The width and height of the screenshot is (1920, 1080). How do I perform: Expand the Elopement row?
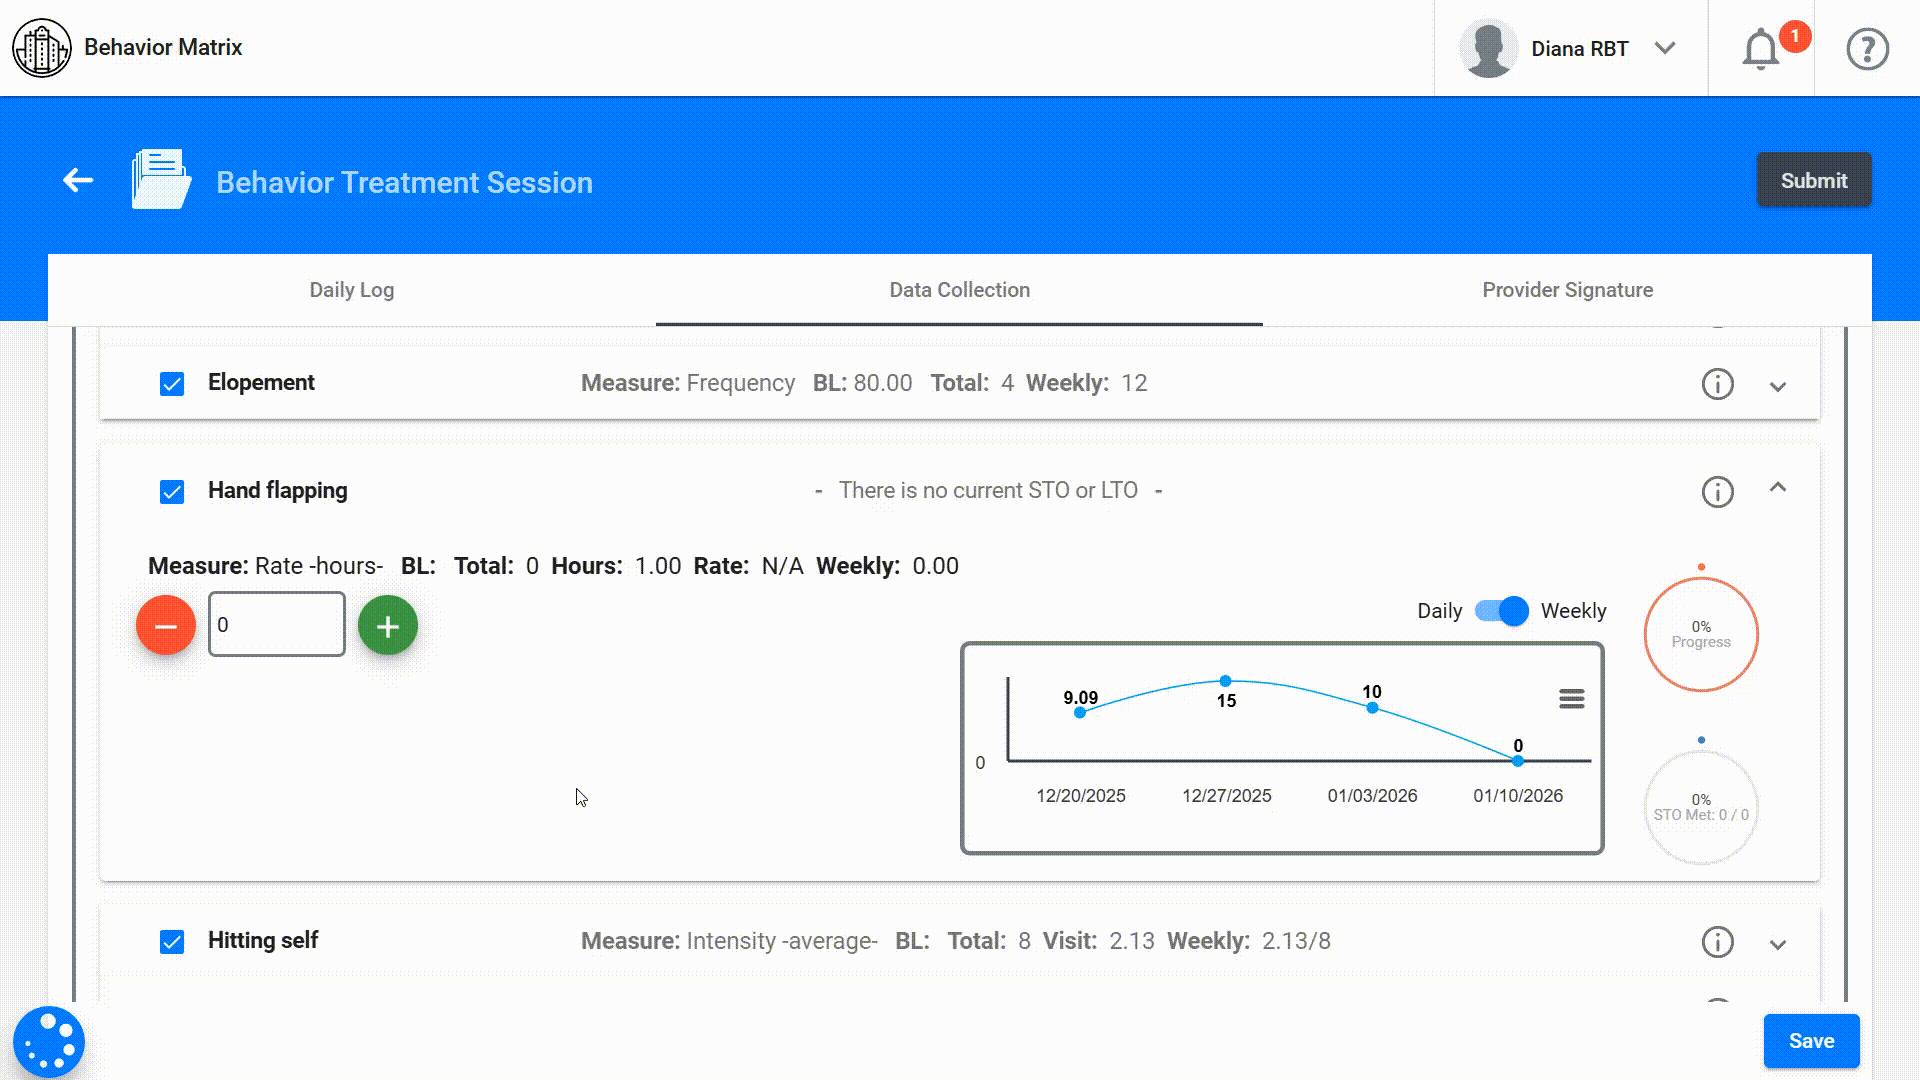click(1777, 386)
